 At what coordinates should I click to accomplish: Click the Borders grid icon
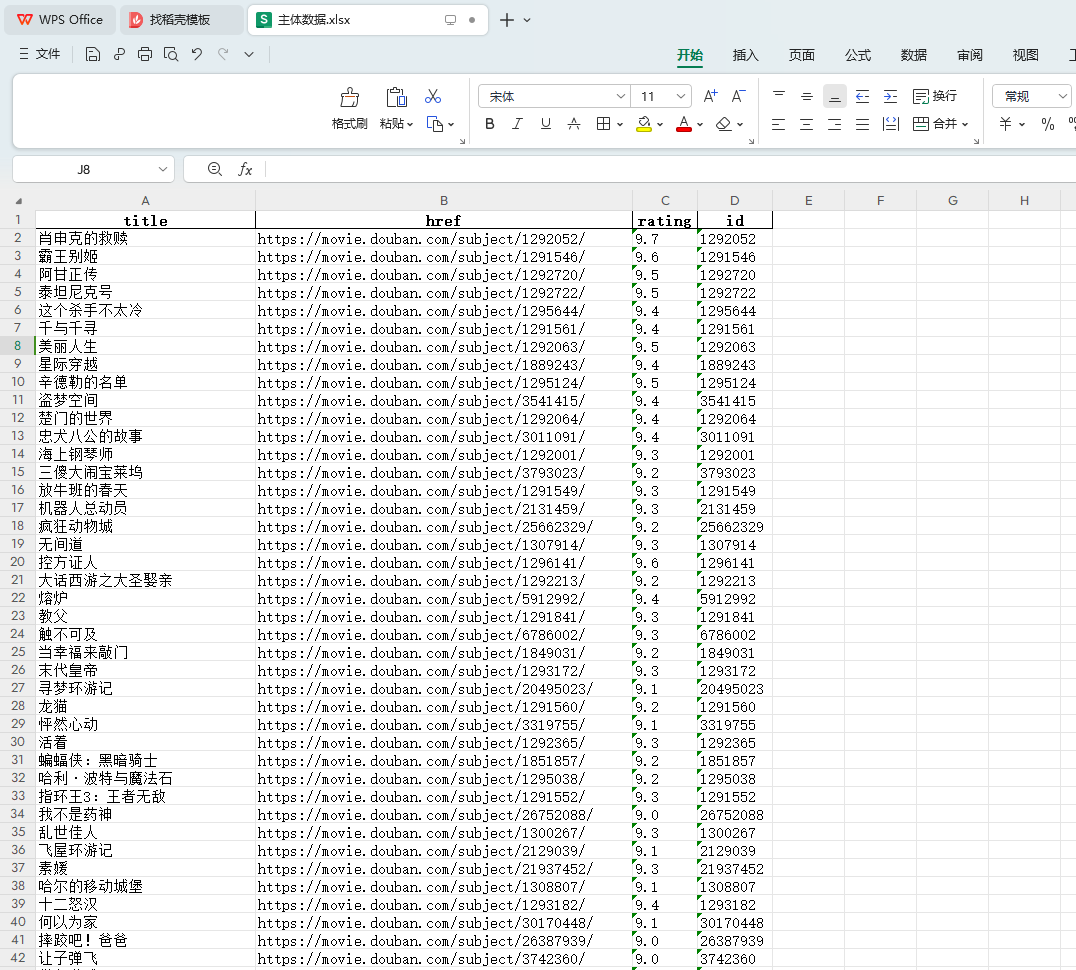(x=603, y=124)
